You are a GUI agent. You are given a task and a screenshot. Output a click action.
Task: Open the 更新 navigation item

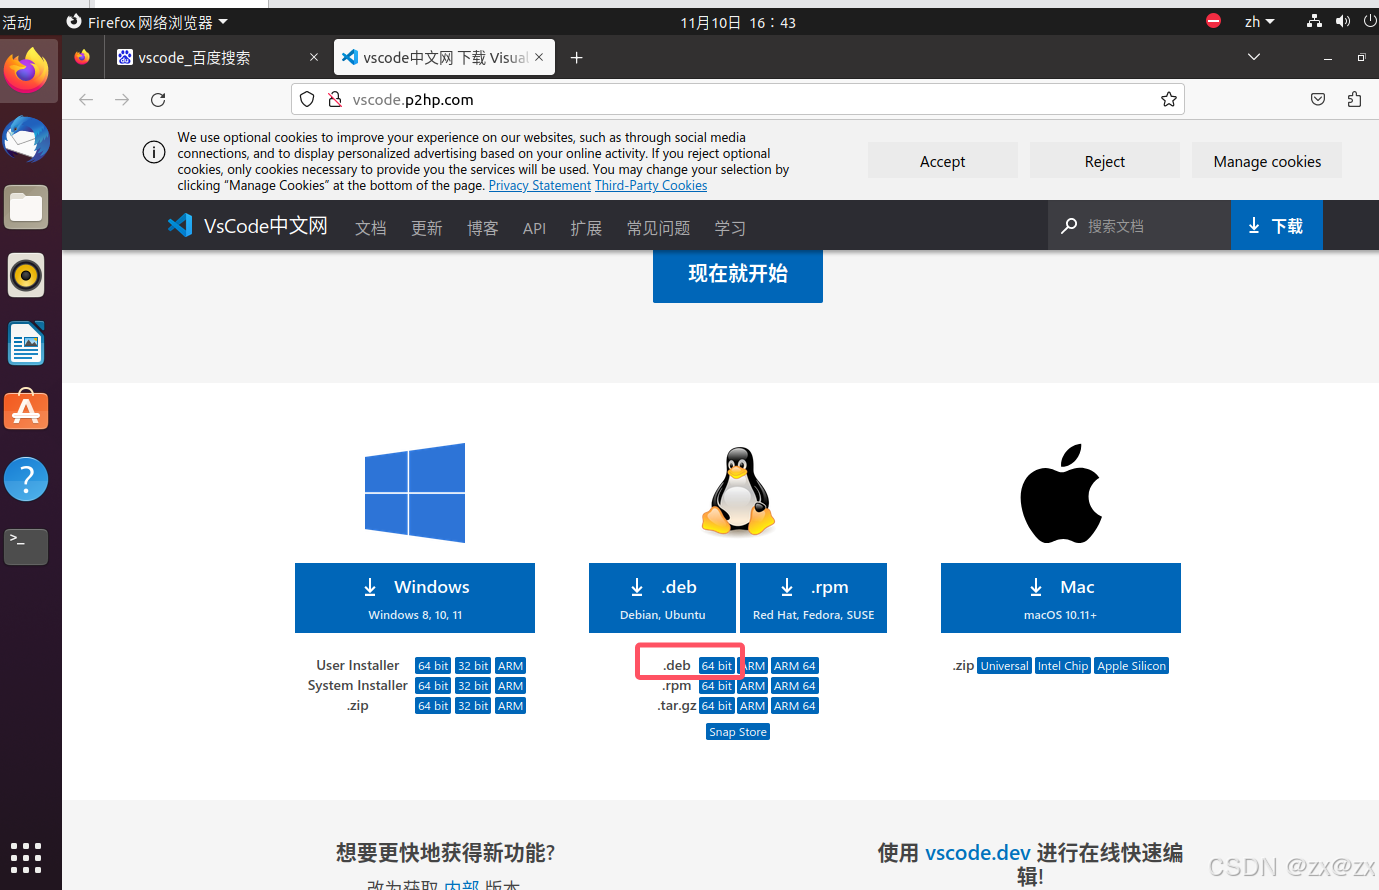[x=427, y=228]
